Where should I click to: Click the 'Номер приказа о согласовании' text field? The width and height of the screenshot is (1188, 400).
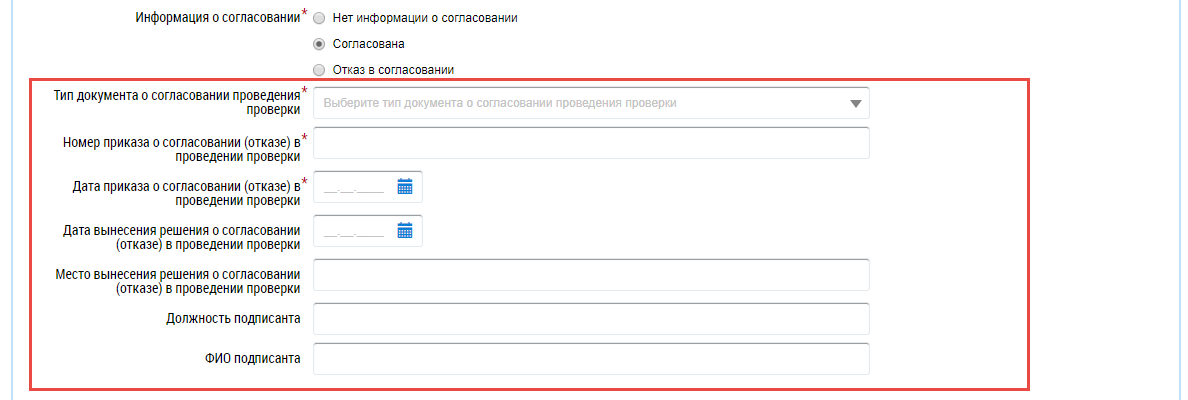(591, 143)
